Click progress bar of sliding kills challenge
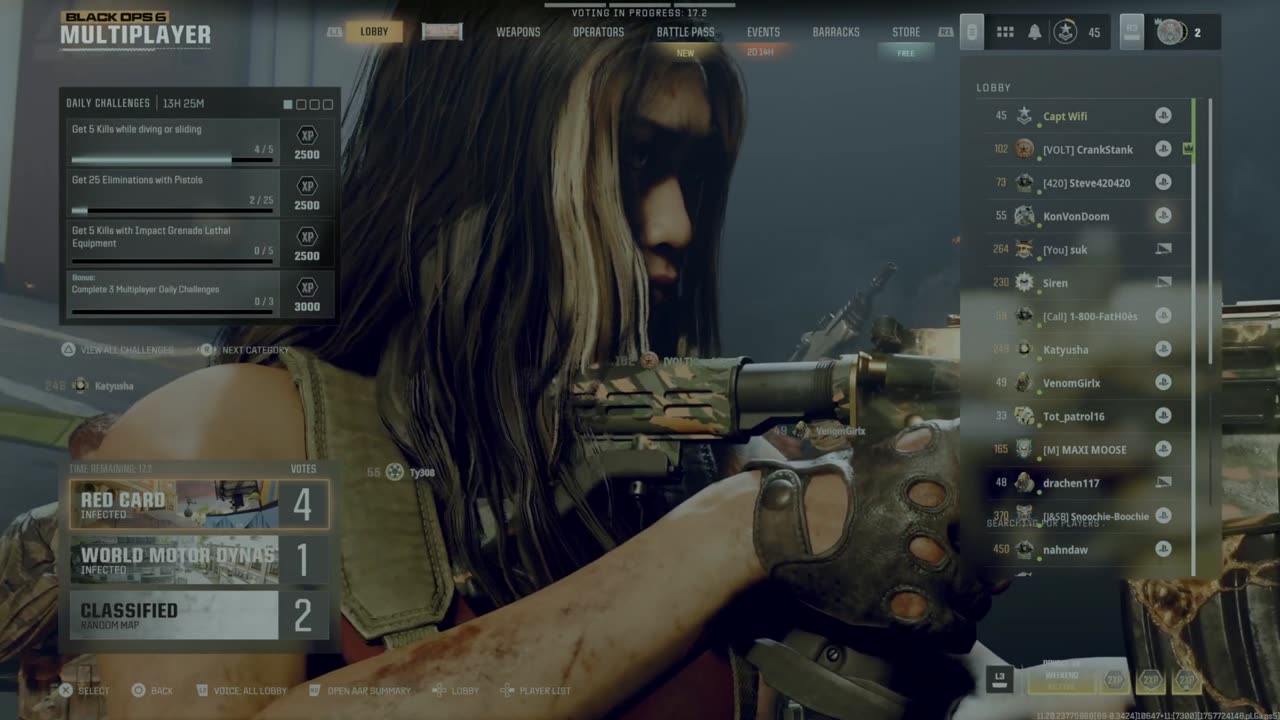 click(172, 160)
